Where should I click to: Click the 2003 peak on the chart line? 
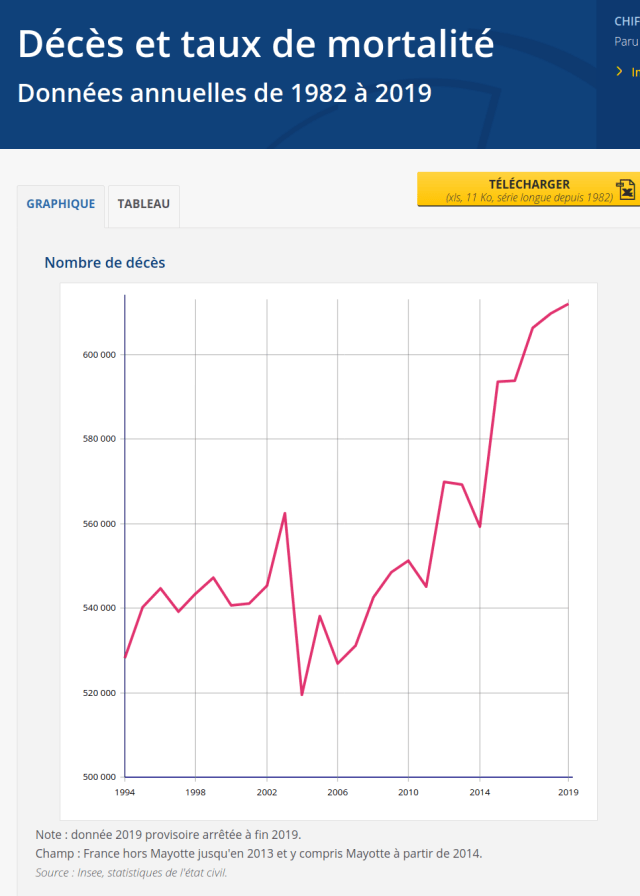point(285,513)
